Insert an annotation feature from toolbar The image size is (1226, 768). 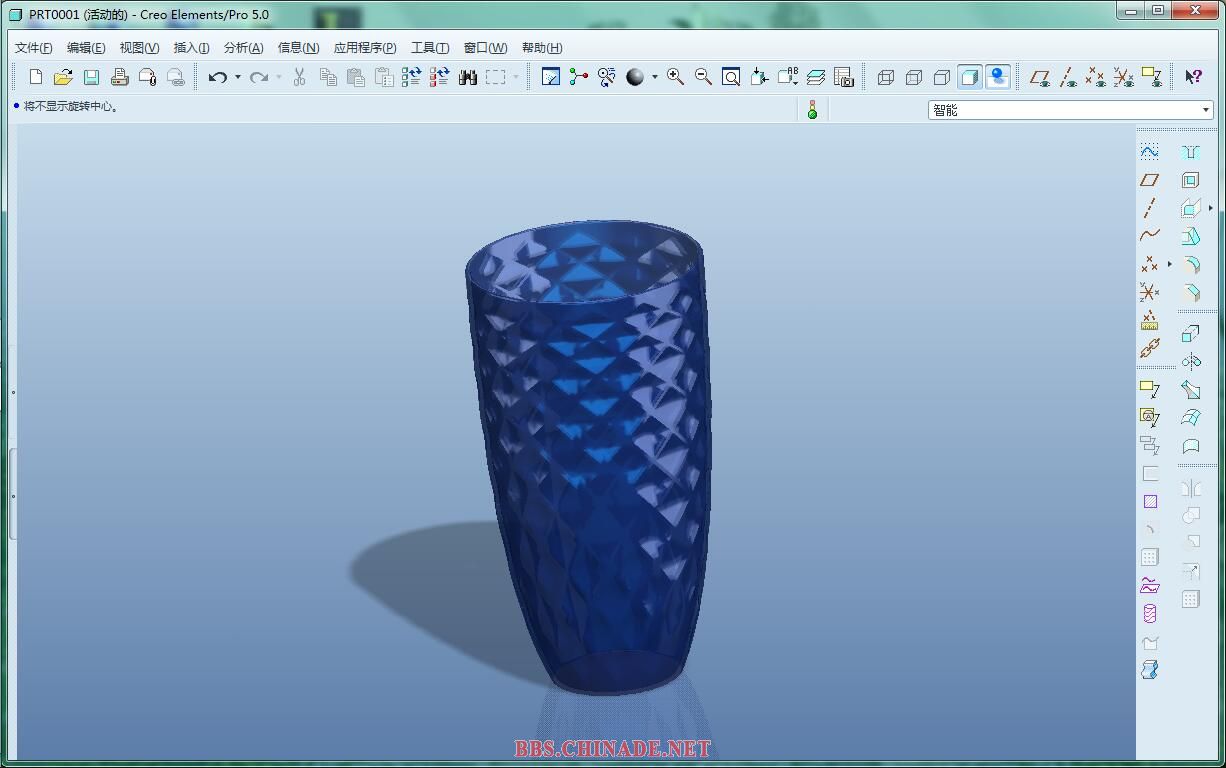coord(1149,389)
